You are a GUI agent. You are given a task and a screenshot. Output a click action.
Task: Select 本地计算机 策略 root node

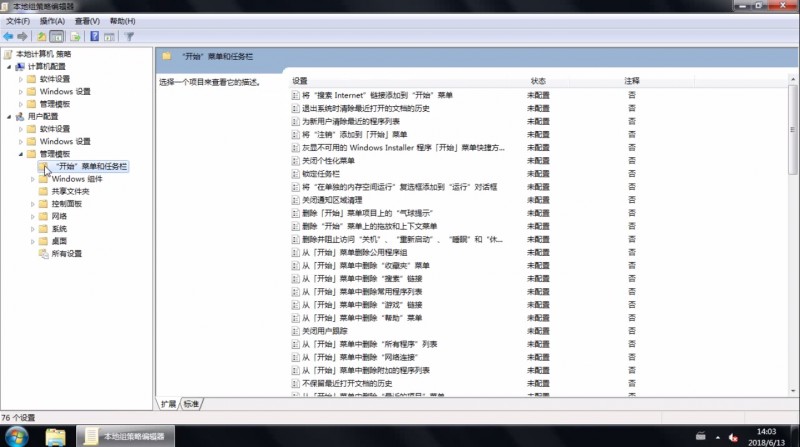(43, 54)
